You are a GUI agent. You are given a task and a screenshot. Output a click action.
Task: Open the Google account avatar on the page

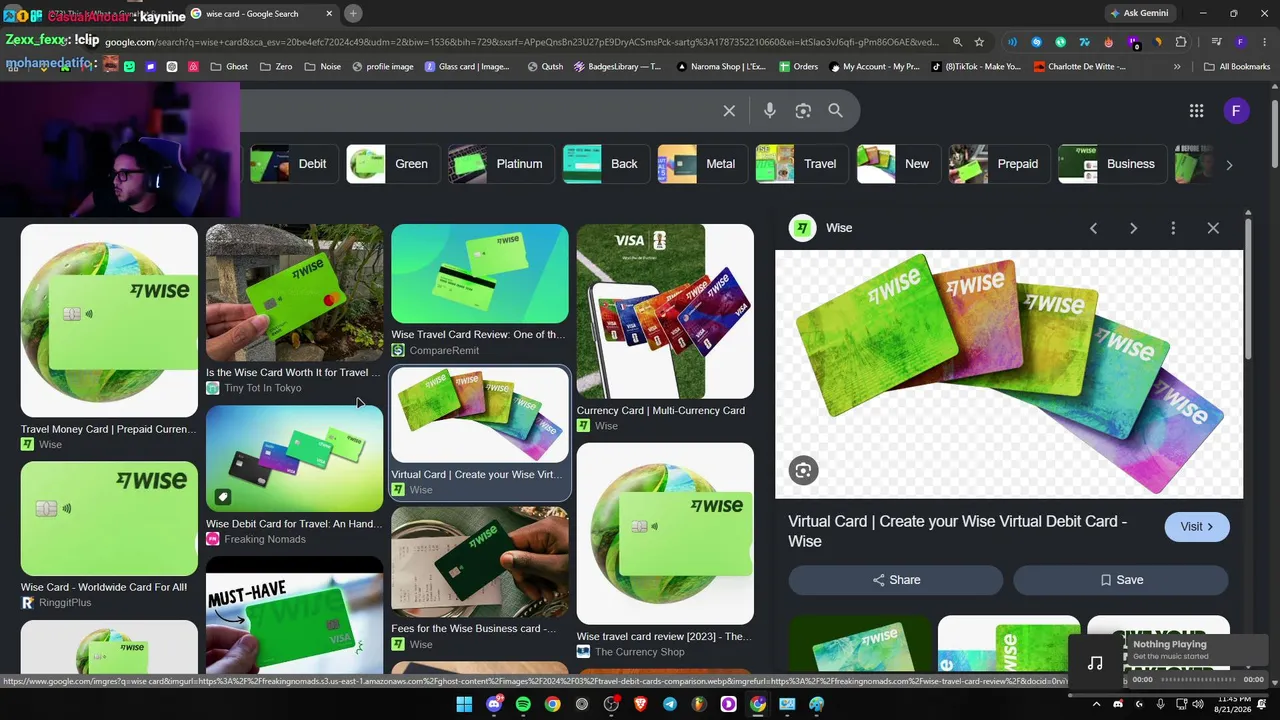(x=1236, y=111)
